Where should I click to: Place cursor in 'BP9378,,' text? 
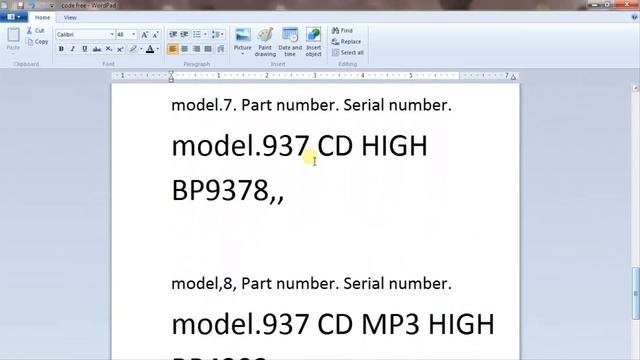coord(227,190)
